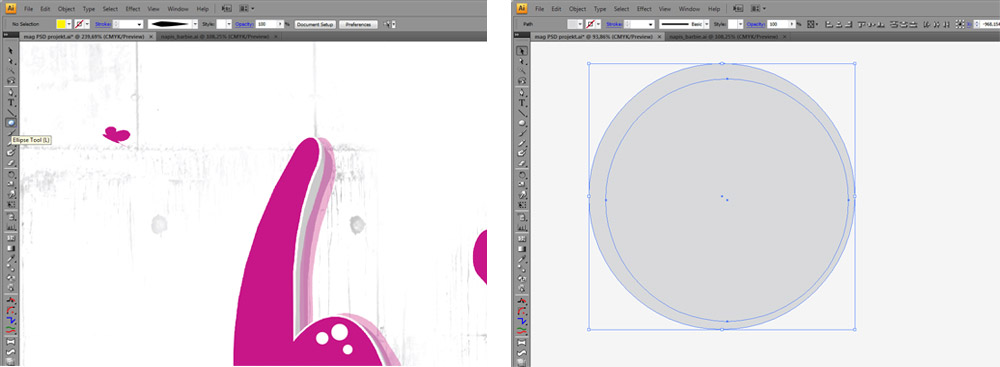Click the Opacity link in left window
This screenshot has width=1000, height=367.
[x=244, y=24]
